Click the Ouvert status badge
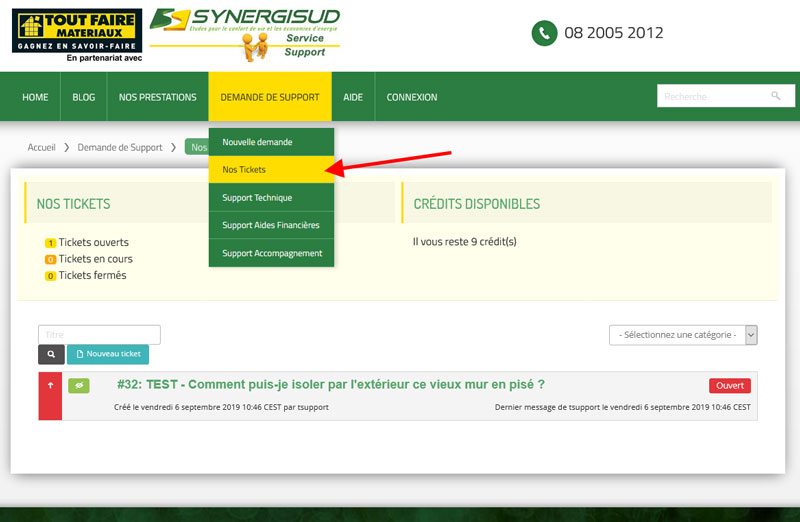The image size is (800, 522). (729, 386)
